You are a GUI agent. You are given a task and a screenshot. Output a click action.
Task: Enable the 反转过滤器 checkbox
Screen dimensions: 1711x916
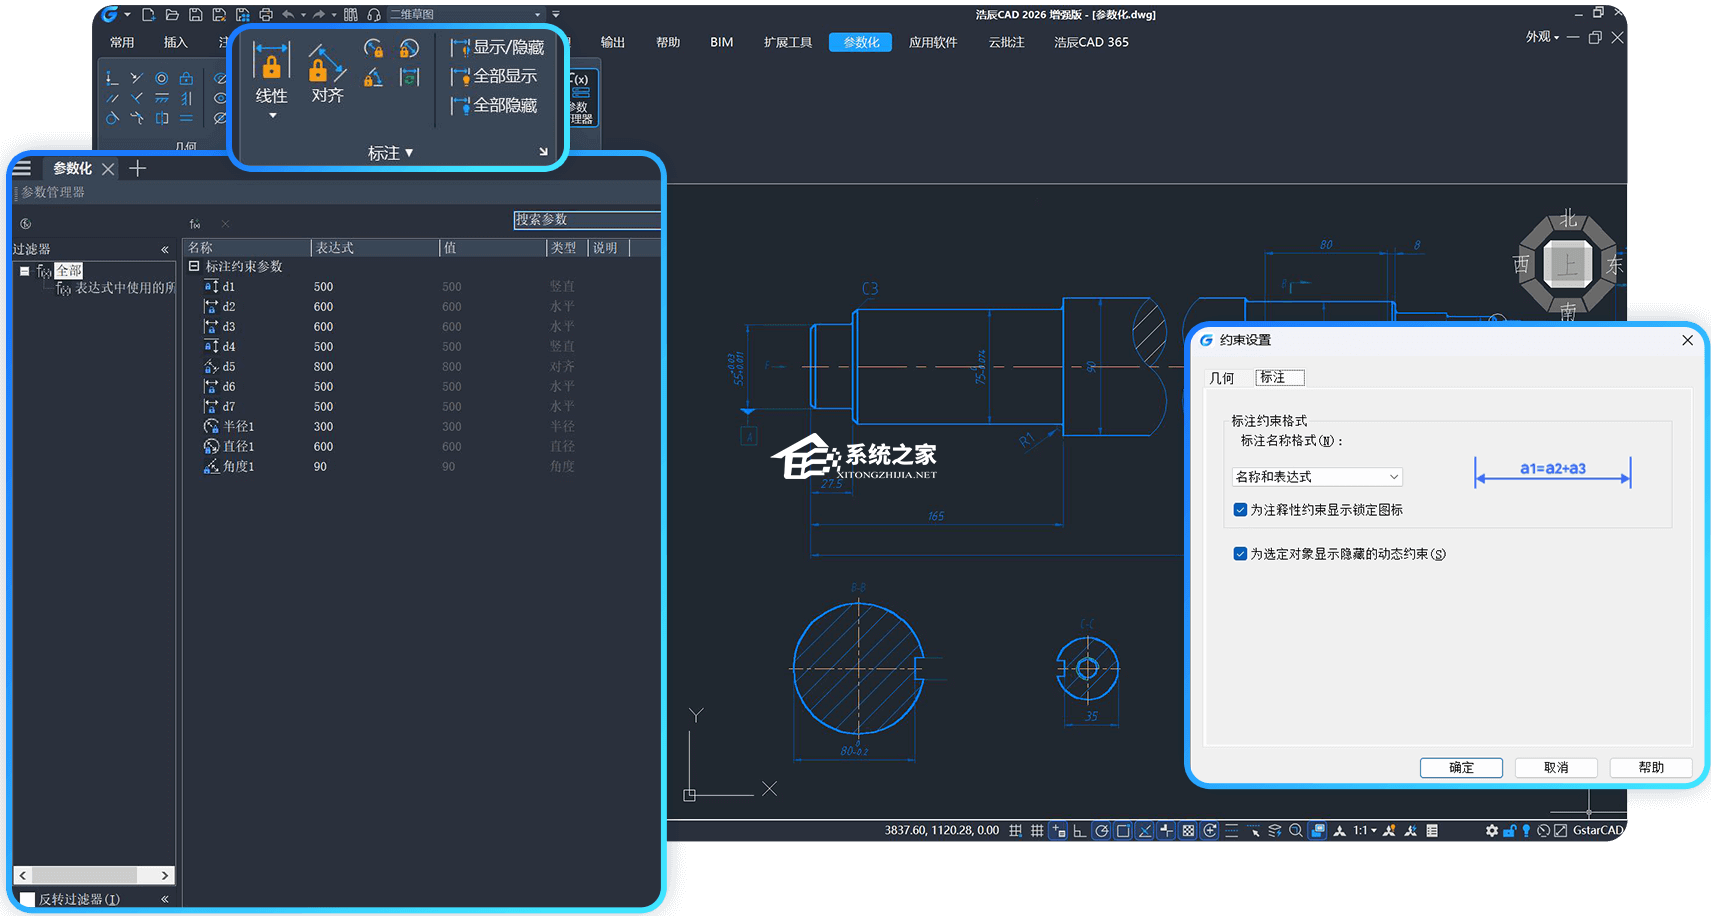click(x=27, y=899)
